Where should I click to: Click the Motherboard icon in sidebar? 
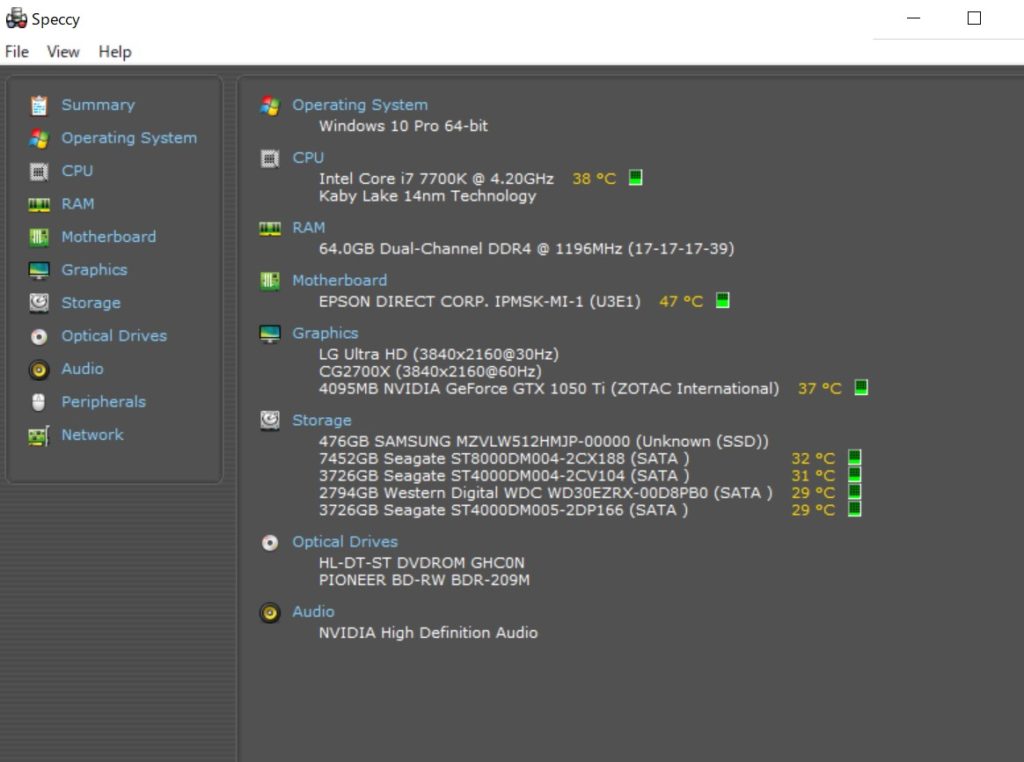point(39,237)
